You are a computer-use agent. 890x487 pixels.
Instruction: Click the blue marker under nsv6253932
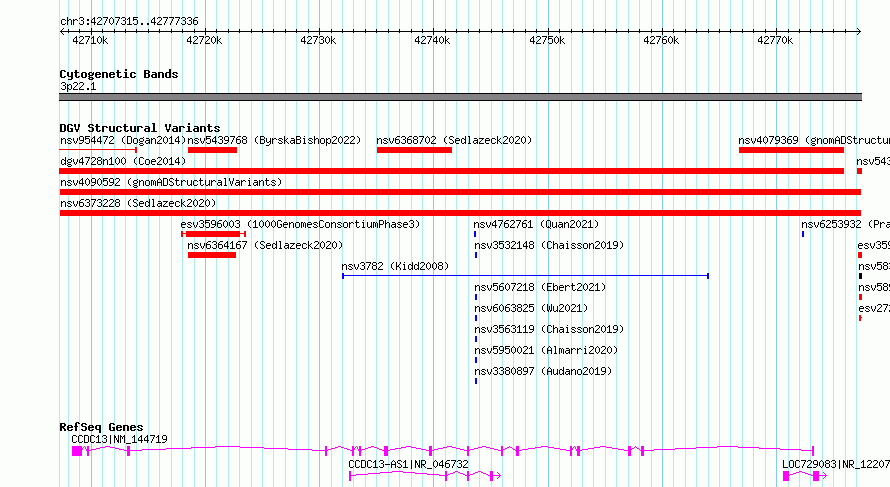(803, 234)
